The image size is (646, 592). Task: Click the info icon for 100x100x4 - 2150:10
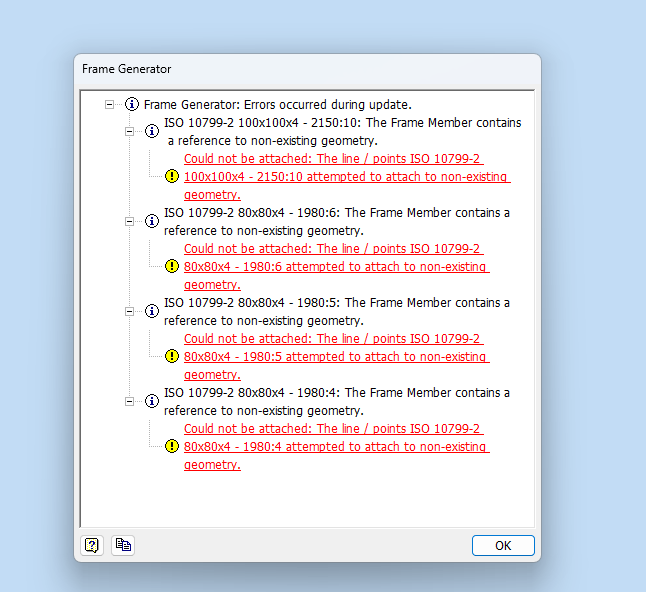click(x=152, y=131)
